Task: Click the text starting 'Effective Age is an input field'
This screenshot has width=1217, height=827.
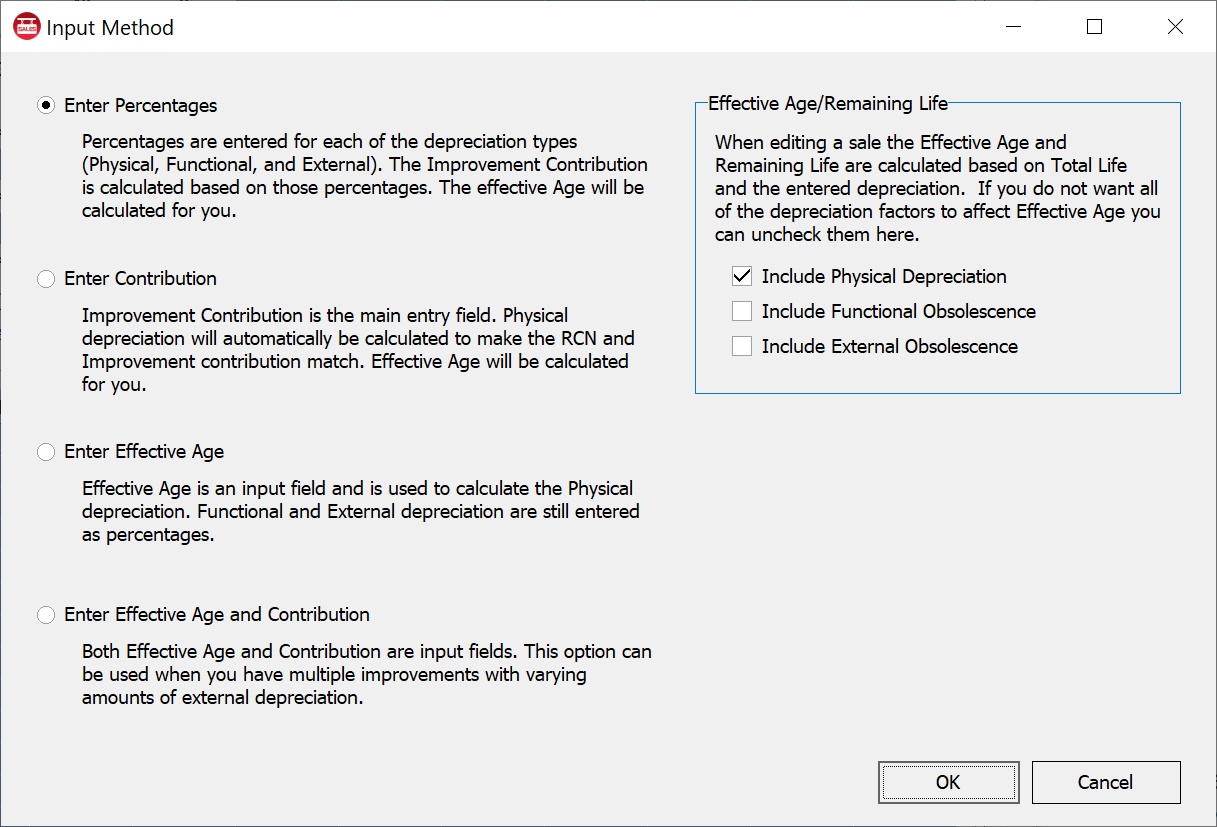Action: pyautogui.click(x=360, y=512)
